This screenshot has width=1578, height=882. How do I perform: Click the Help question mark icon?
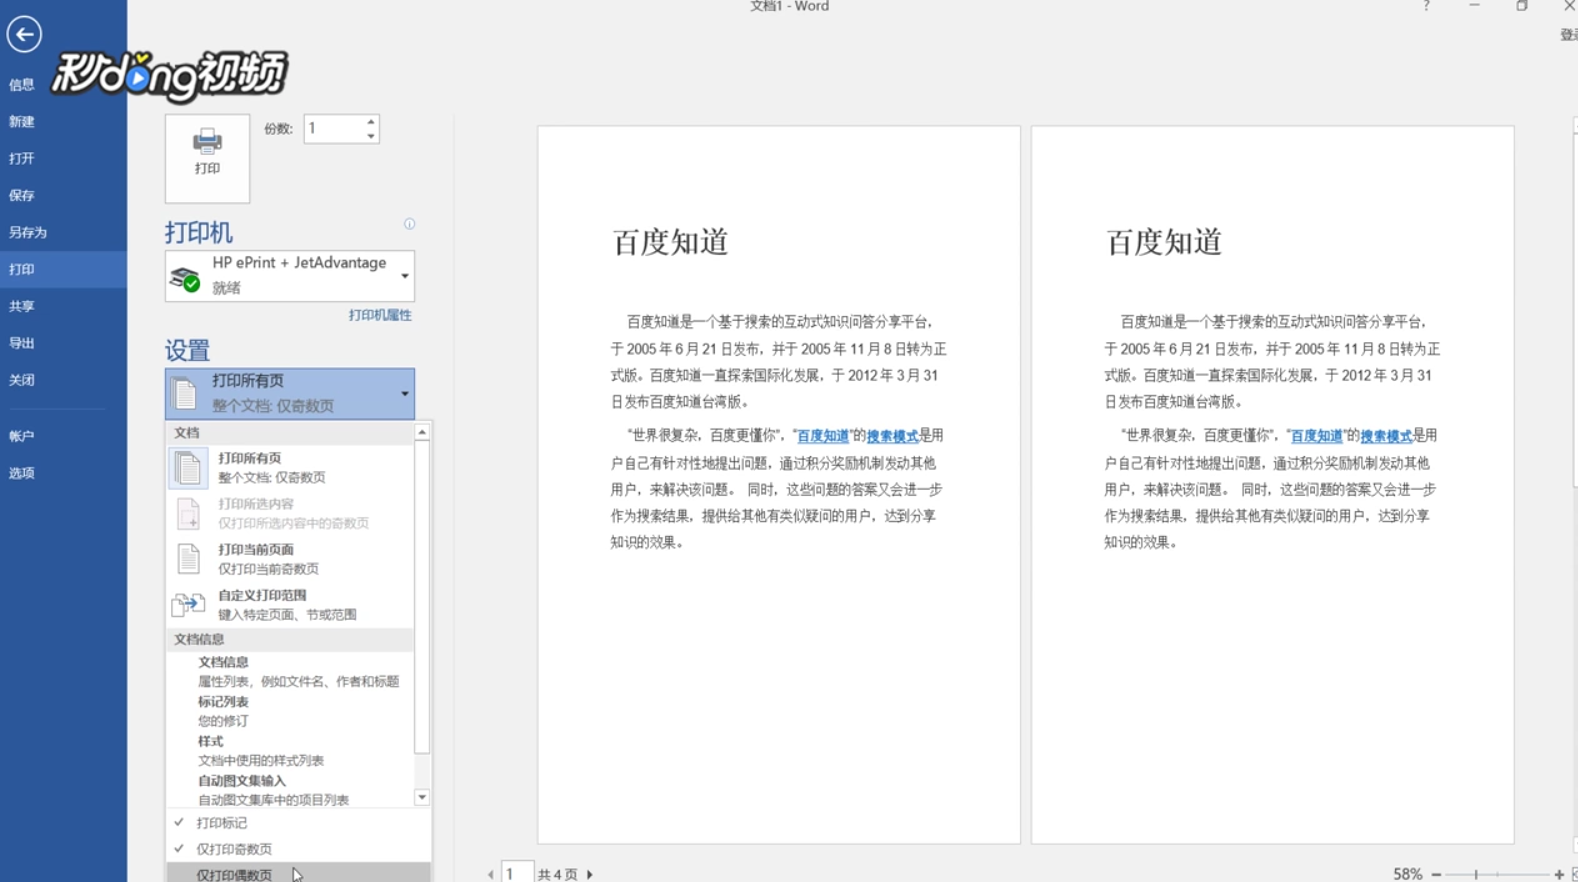(1426, 7)
